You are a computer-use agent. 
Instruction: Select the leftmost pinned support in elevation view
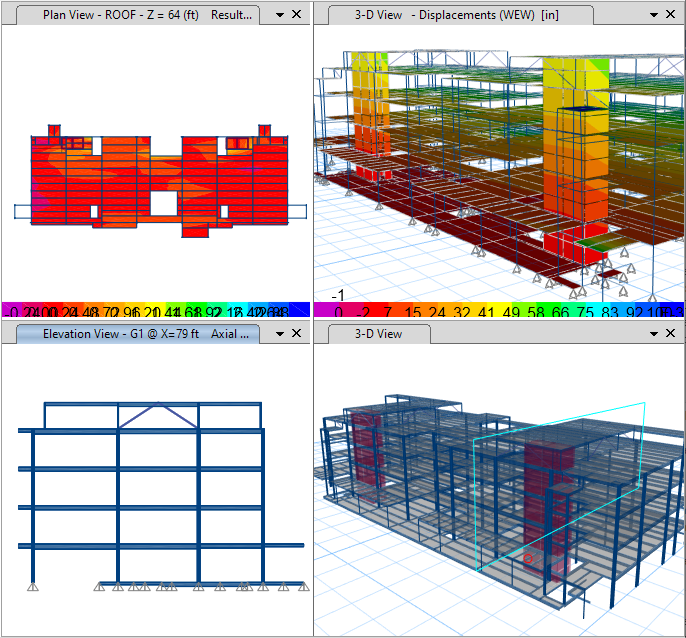[33, 586]
